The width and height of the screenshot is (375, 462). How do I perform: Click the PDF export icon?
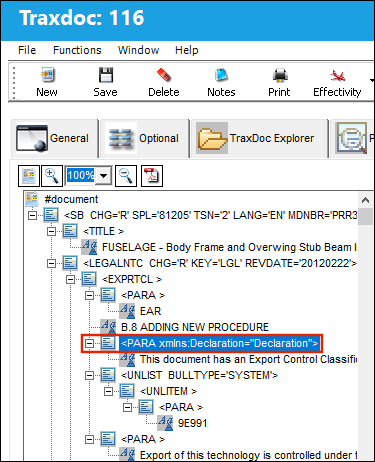point(152,176)
